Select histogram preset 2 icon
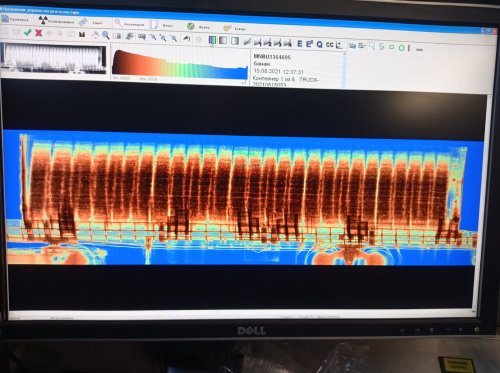Image resolution: width=500 pixels, height=373 pixels. pyautogui.click(x=267, y=42)
